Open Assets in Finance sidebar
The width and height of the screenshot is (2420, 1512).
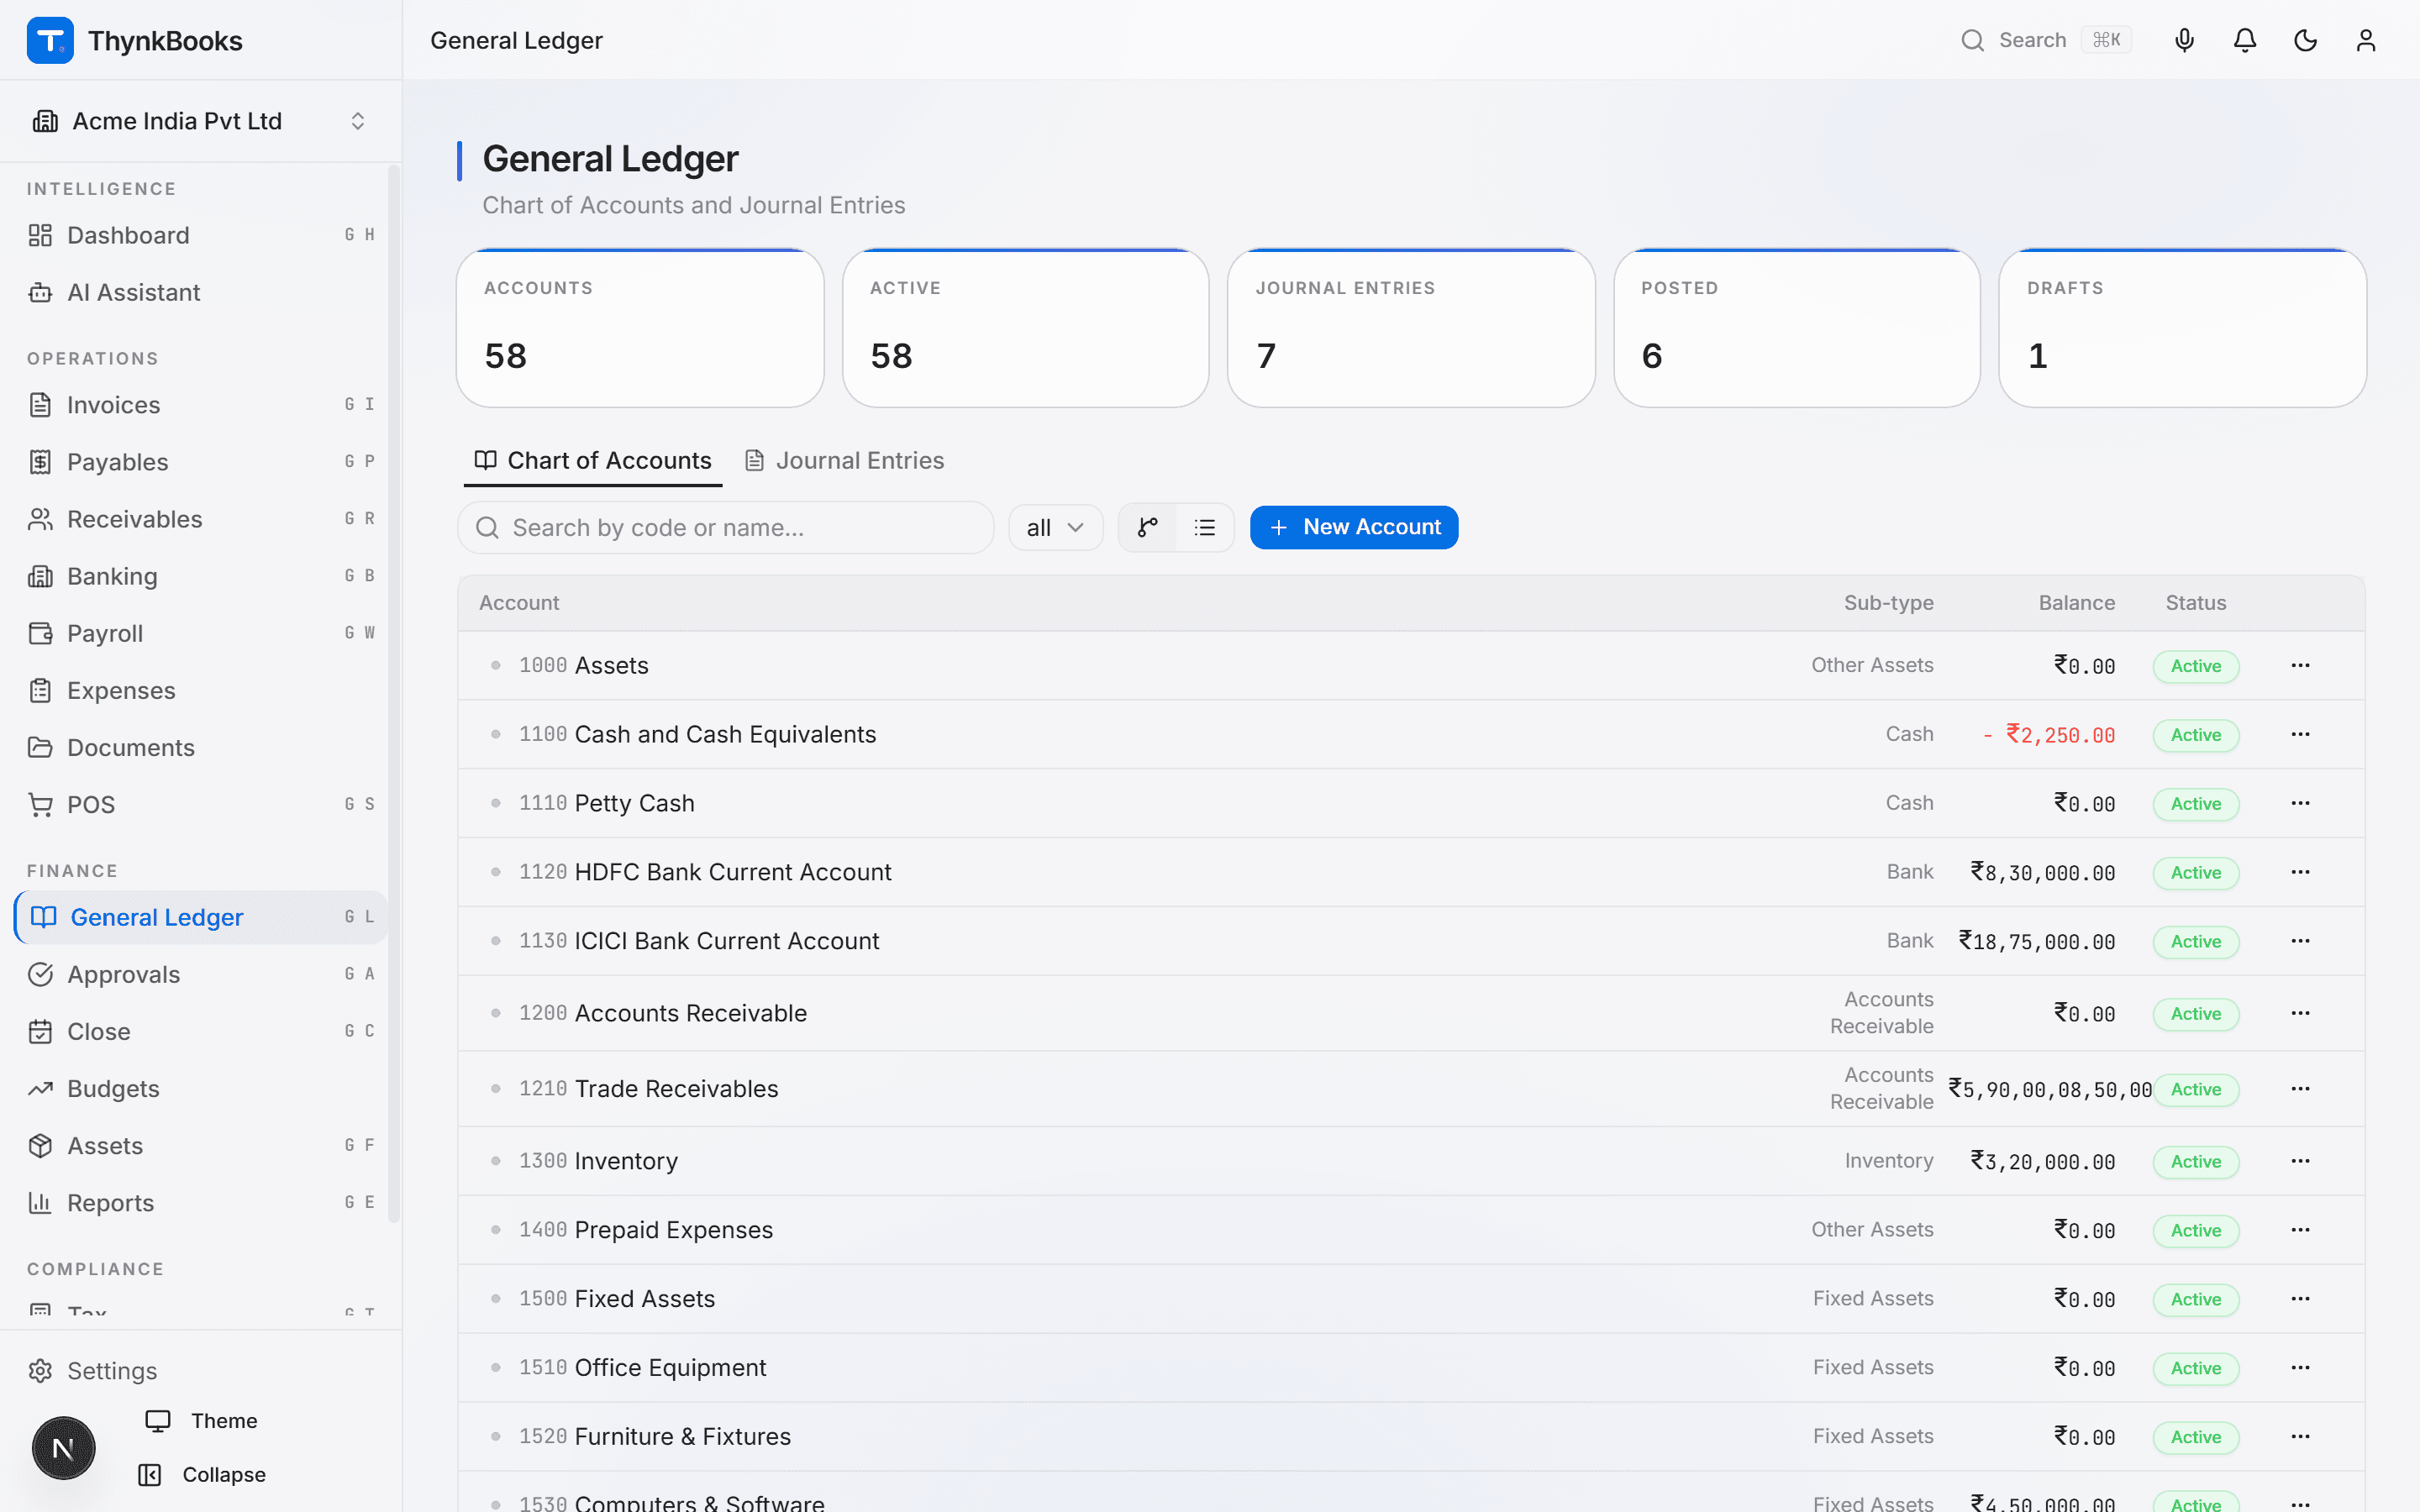200,1146
